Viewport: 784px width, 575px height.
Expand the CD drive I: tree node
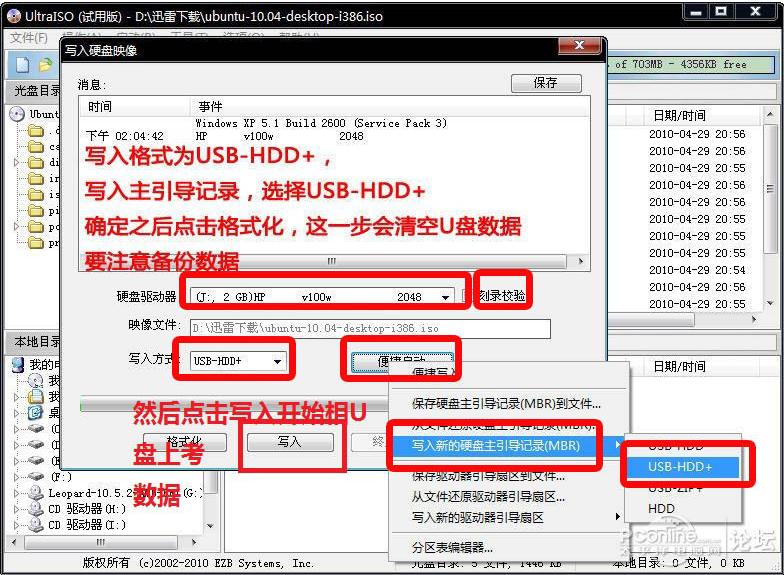point(16,525)
